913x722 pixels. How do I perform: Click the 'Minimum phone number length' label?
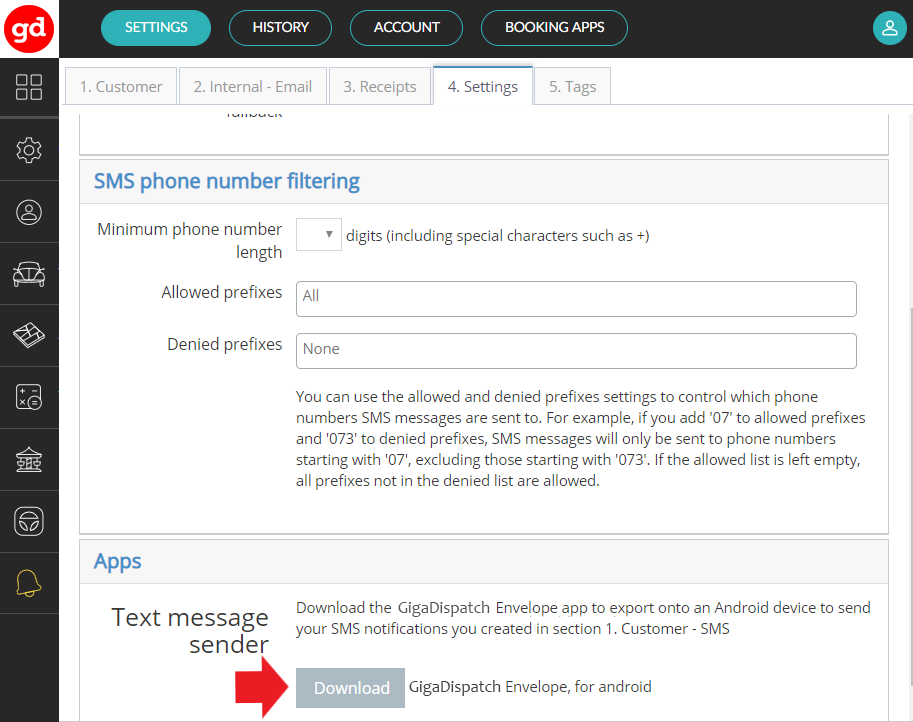190,240
